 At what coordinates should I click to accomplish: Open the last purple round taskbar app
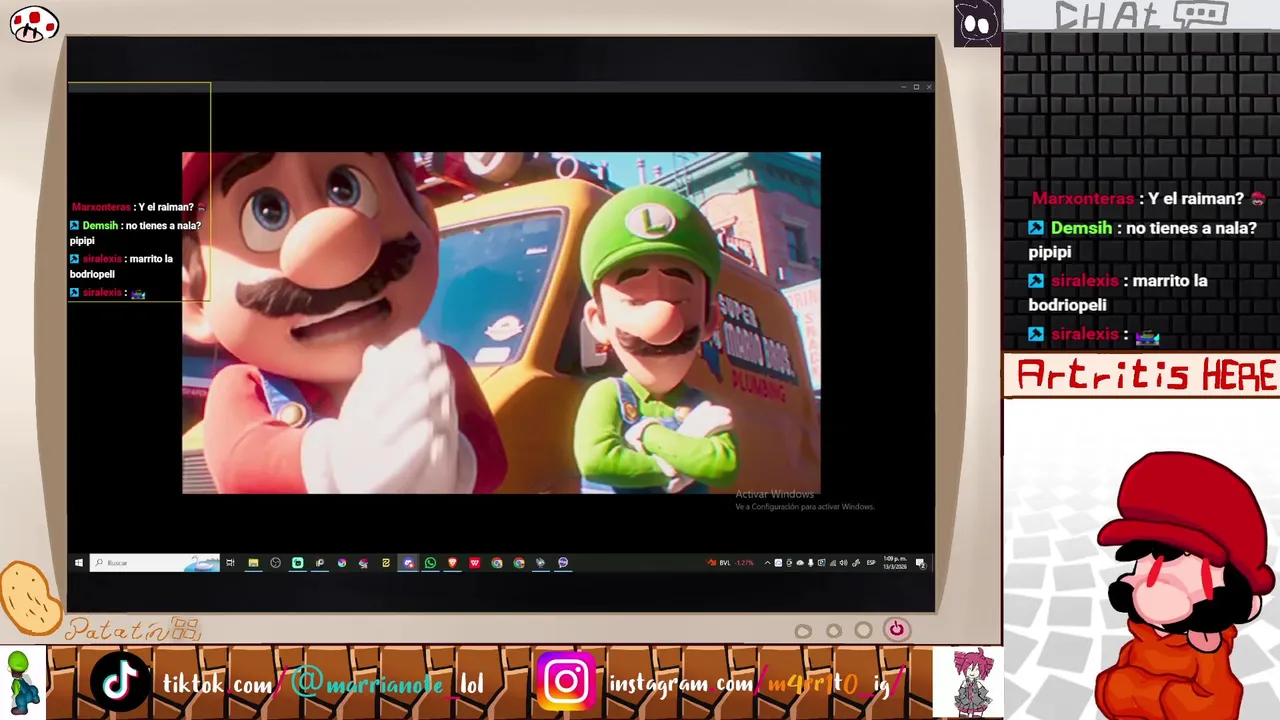coord(562,563)
